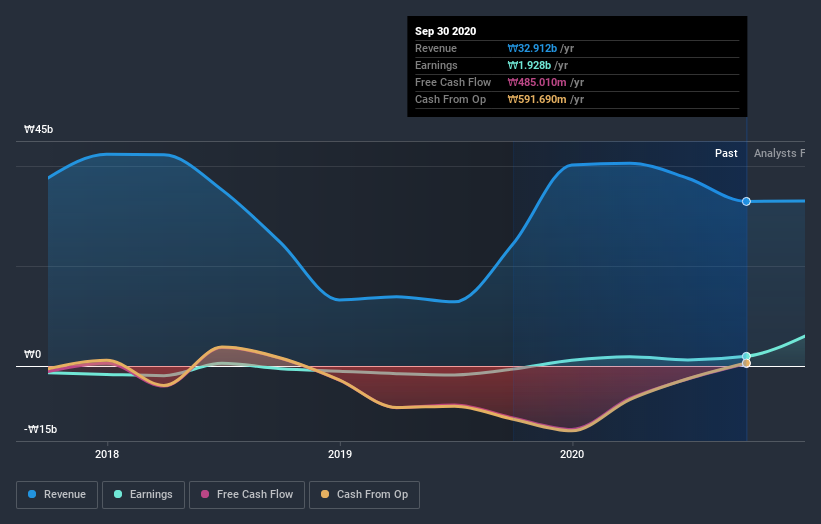
Task: Click the ₩485.010m free cash flow value
Action: click(x=537, y=83)
